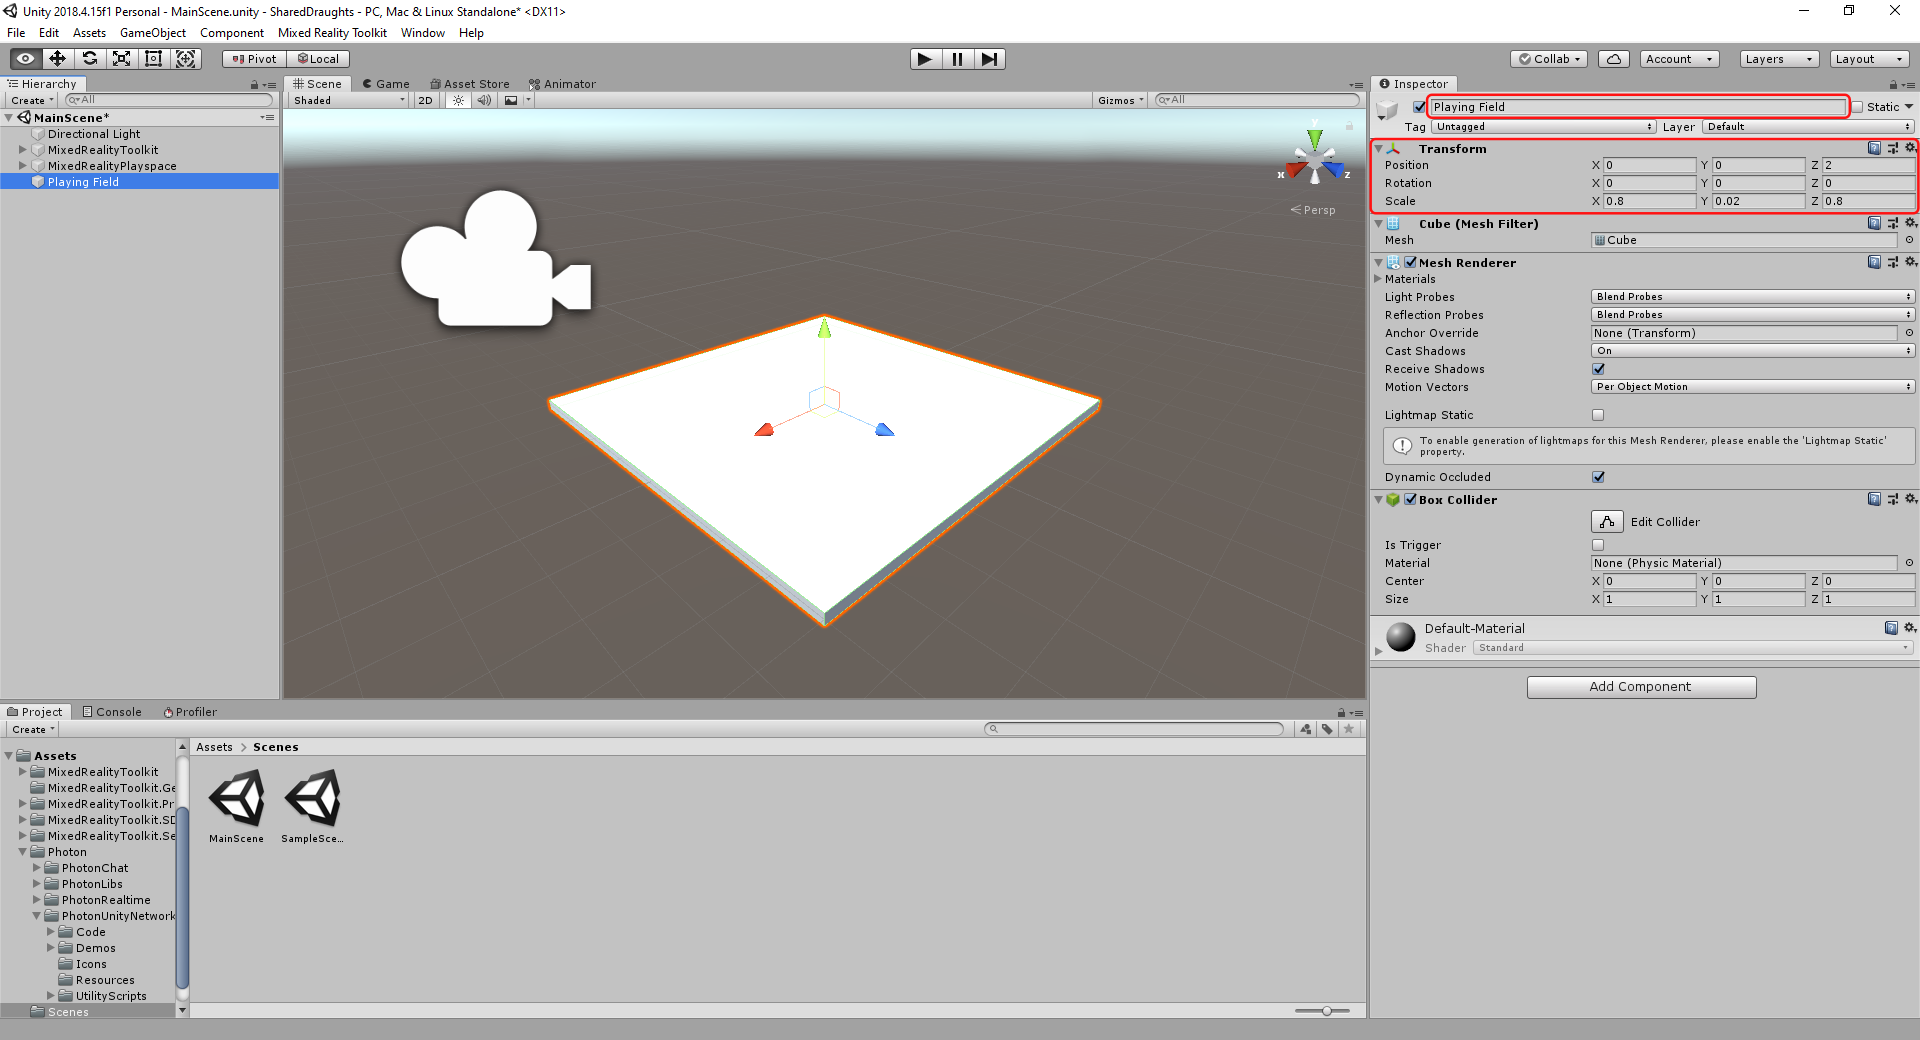1920x1040 pixels.
Task: Click the Edit Collider button
Action: click(1607, 522)
